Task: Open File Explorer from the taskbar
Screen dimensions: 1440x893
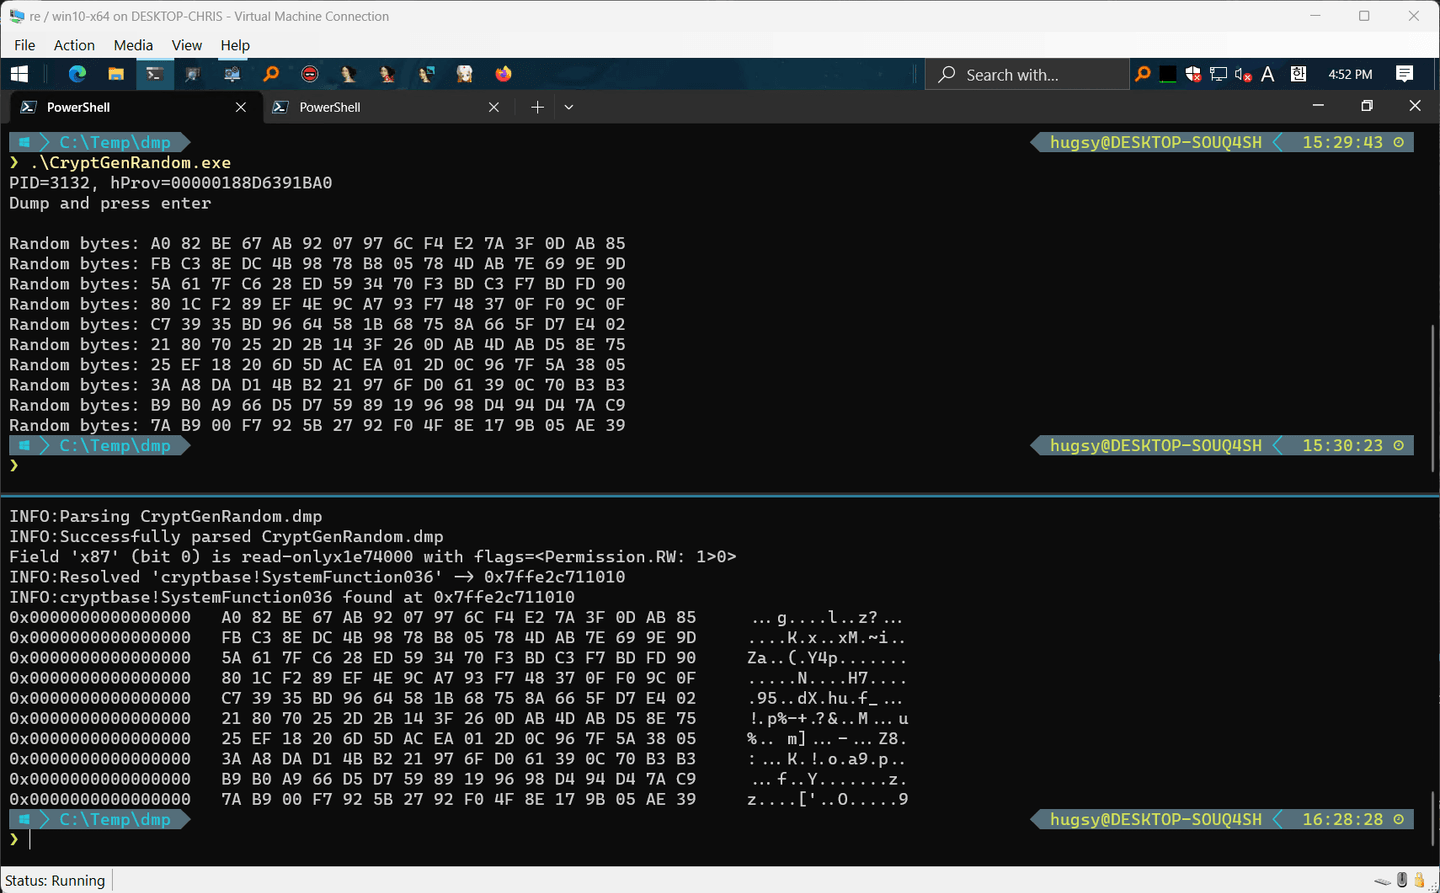Action: 116,74
